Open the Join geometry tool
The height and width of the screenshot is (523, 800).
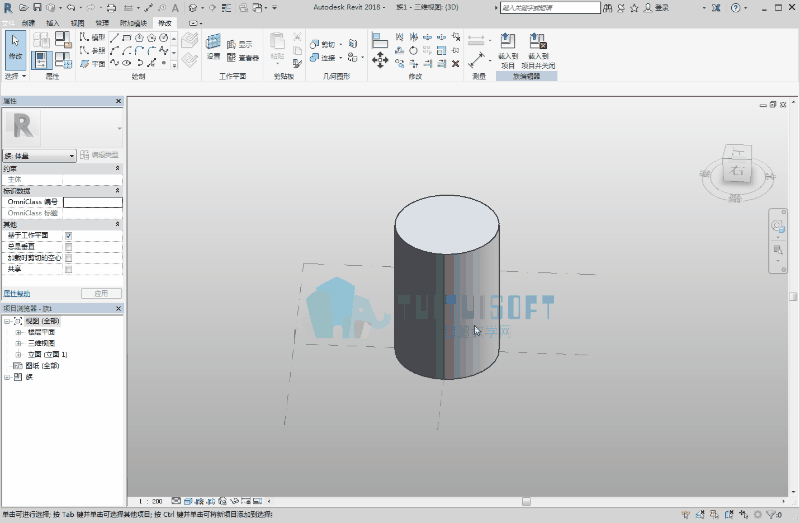(x=322, y=58)
